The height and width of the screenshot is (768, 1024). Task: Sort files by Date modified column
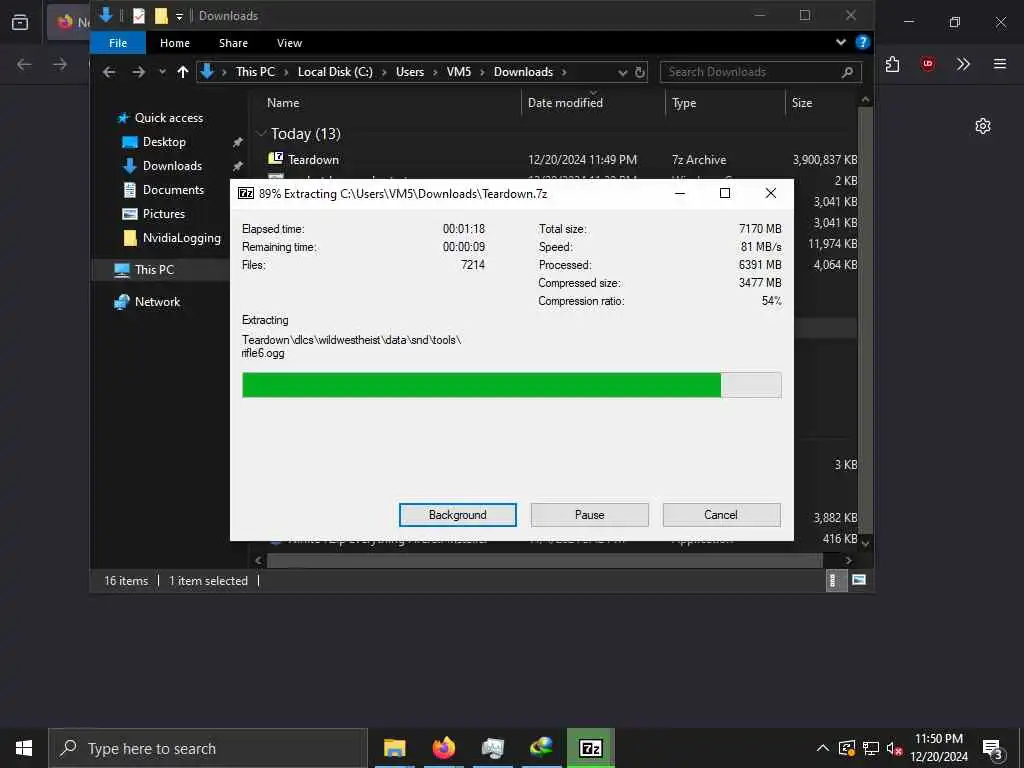click(565, 103)
